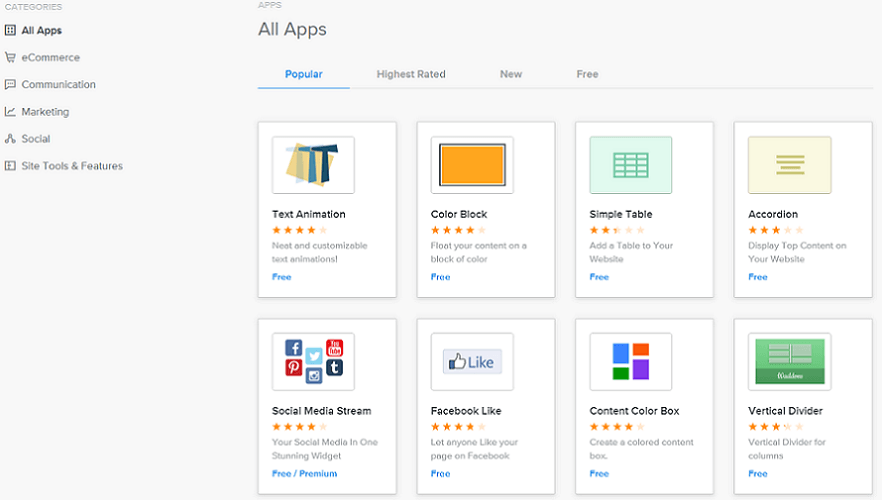Click the Simple Table star rating
Image resolution: width=882 pixels, height=500 pixels.
617,230
